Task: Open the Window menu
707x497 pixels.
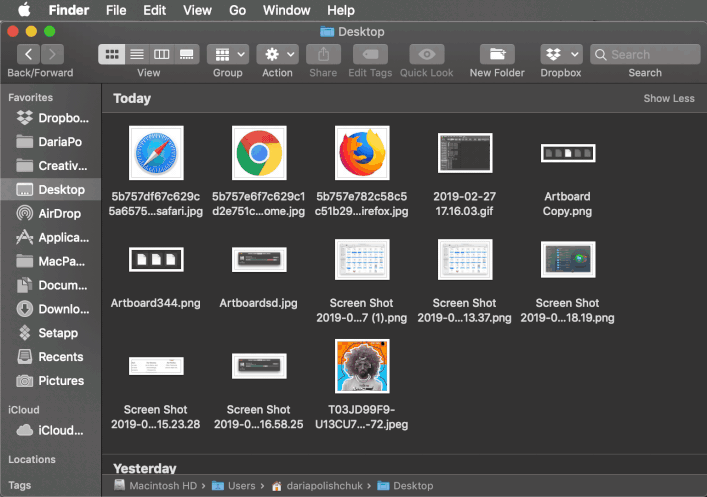Action: coord(286,10)
